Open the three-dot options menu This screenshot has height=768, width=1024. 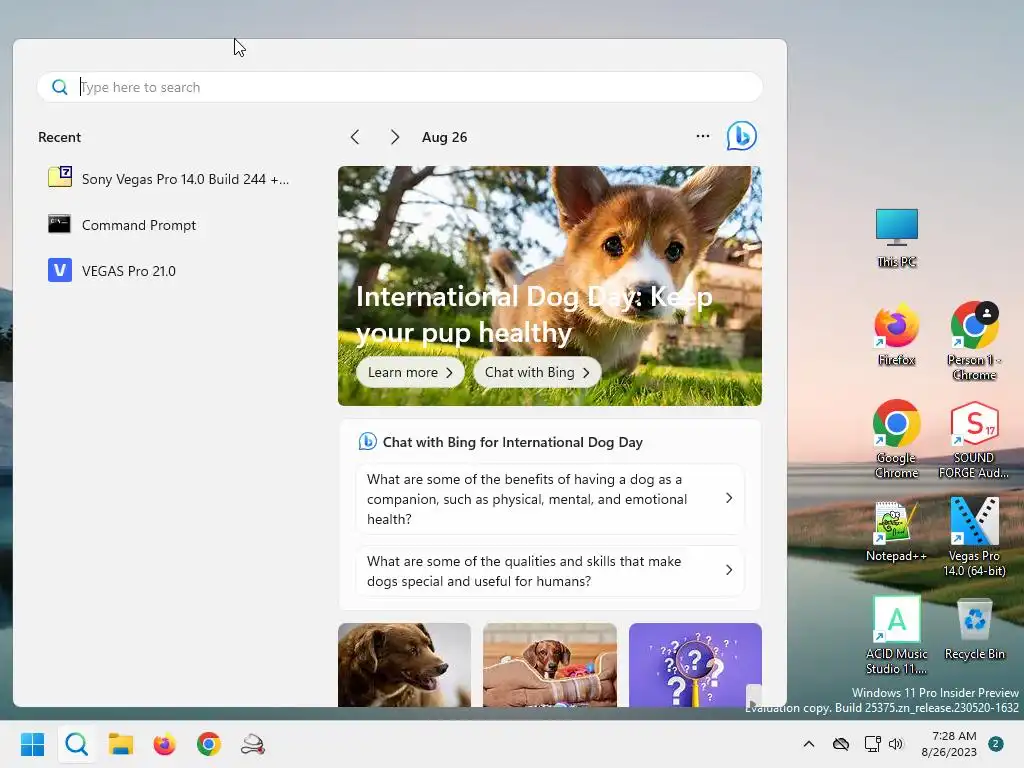pos(703,136)
